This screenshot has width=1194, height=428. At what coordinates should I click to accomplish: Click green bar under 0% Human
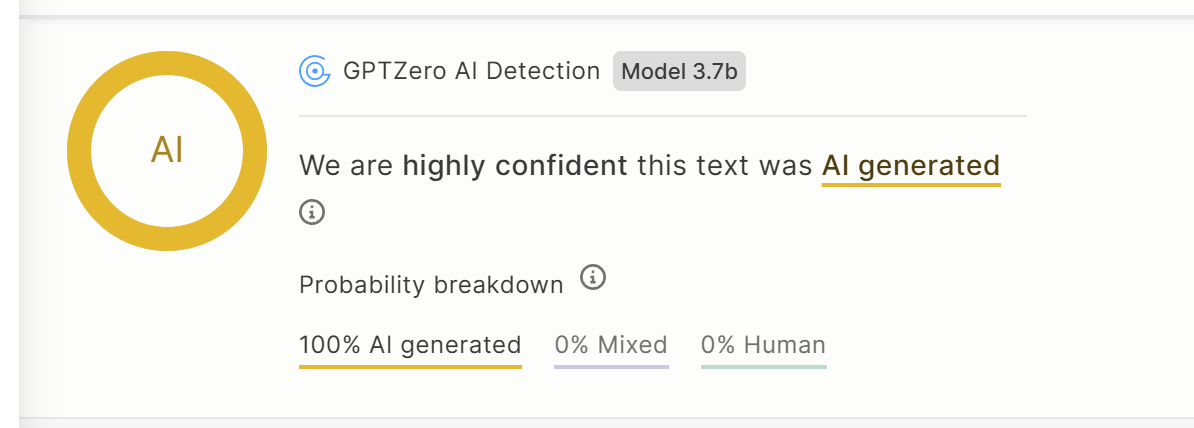[x=764, y=366]
